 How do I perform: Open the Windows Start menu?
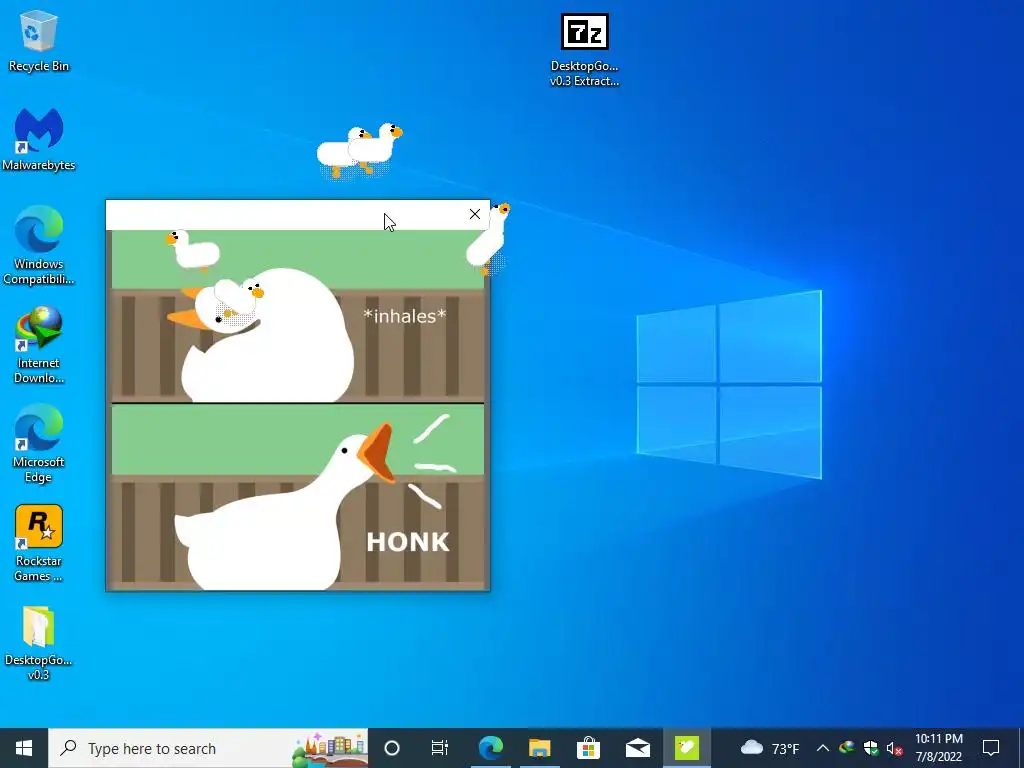coord(24,748)
